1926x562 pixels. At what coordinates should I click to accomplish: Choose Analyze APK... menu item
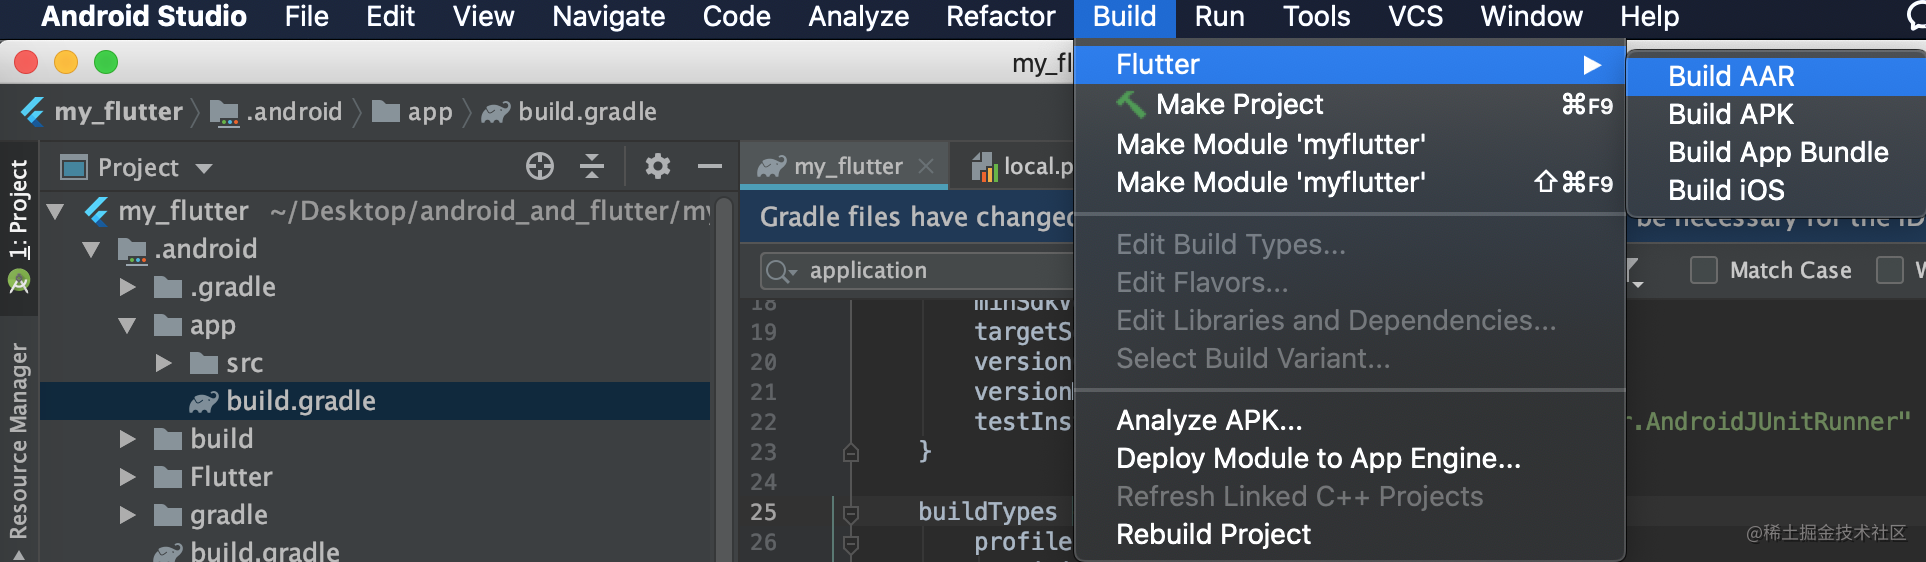pyautogui.click(x=1350, y=421)
